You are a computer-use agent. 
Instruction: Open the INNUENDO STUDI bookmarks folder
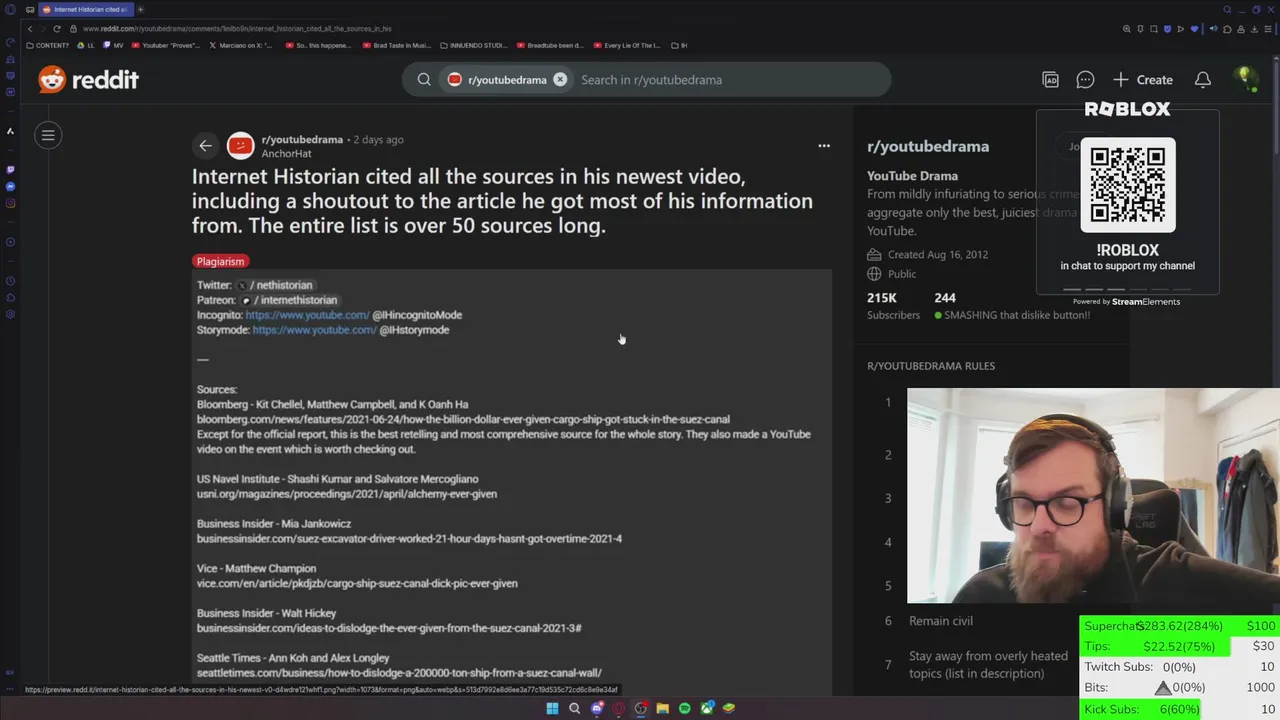pos(474,45)
